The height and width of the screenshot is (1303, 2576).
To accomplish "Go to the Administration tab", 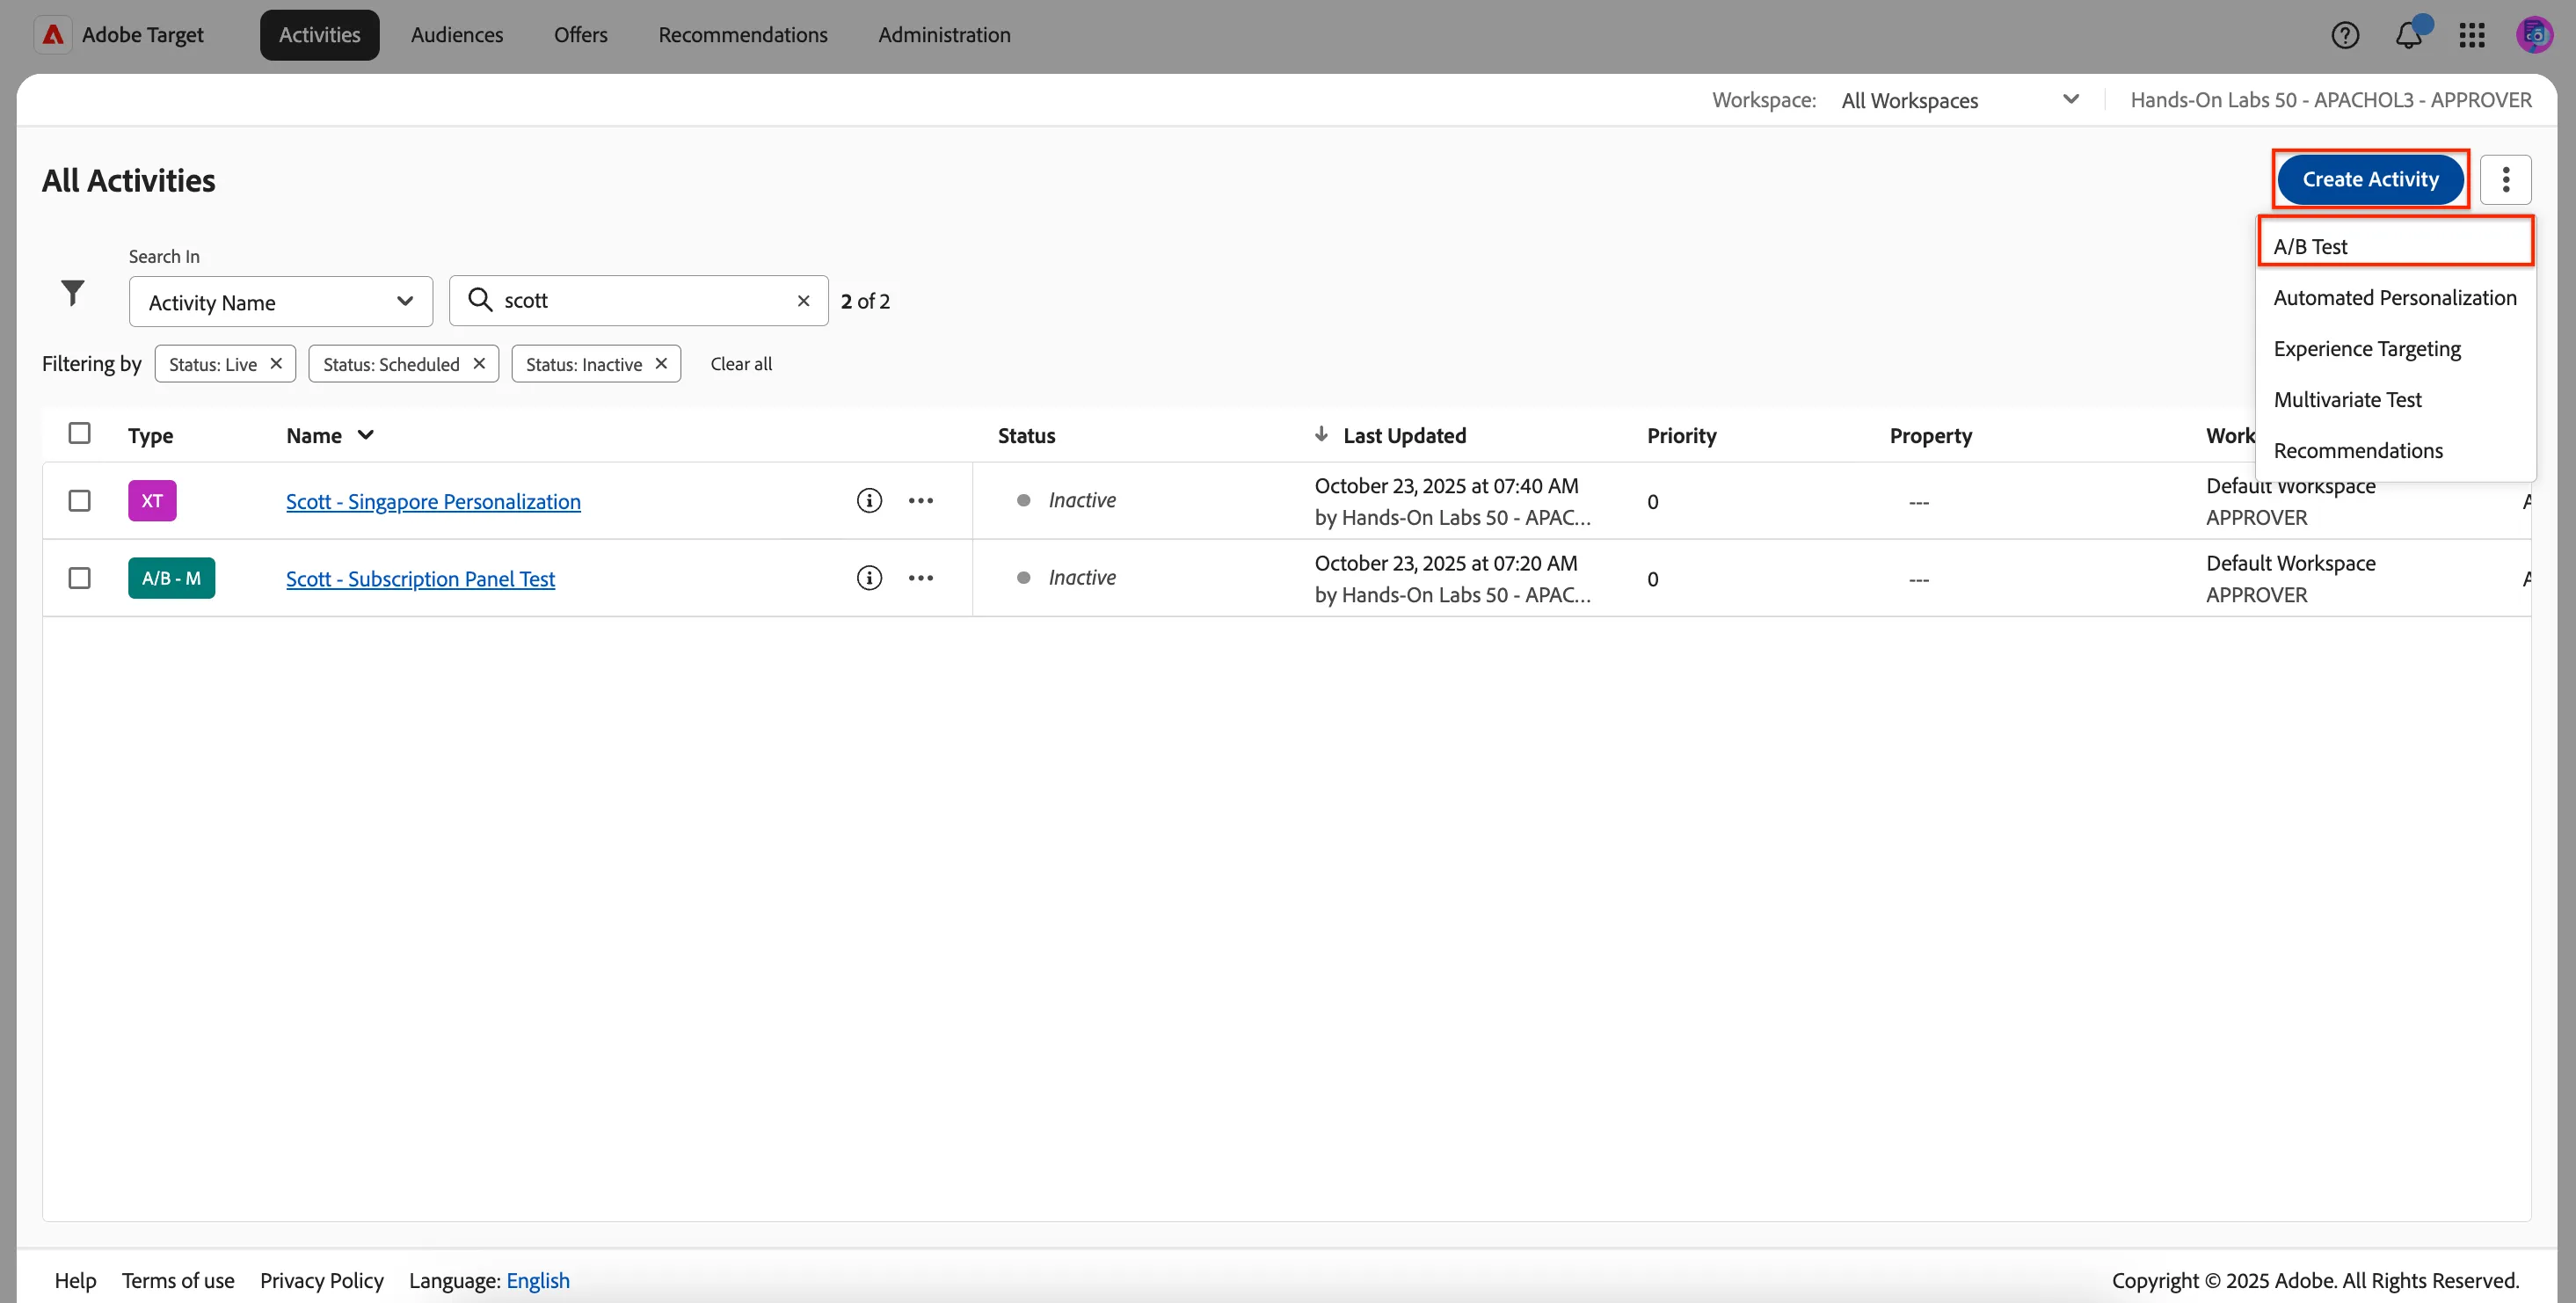I will tap(944, 35).
